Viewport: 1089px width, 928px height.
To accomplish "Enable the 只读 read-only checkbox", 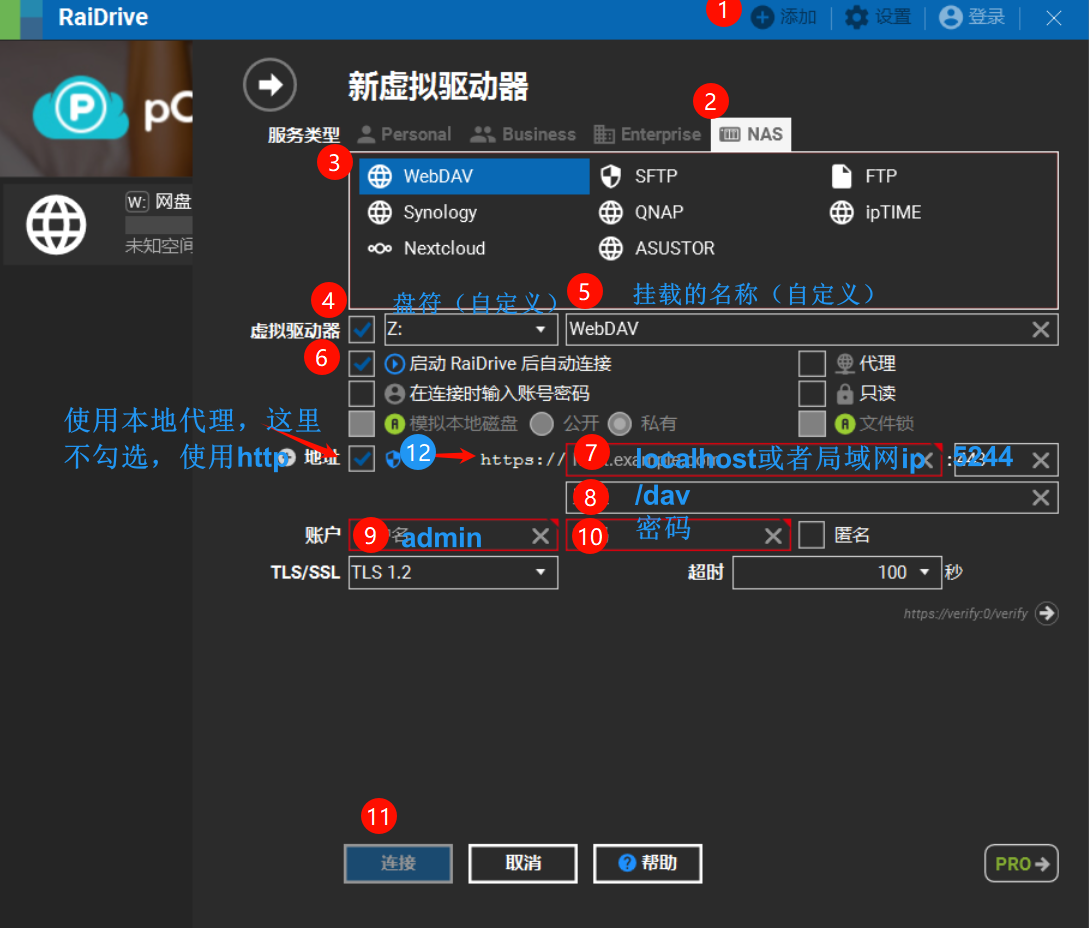I will pos(812,394).
